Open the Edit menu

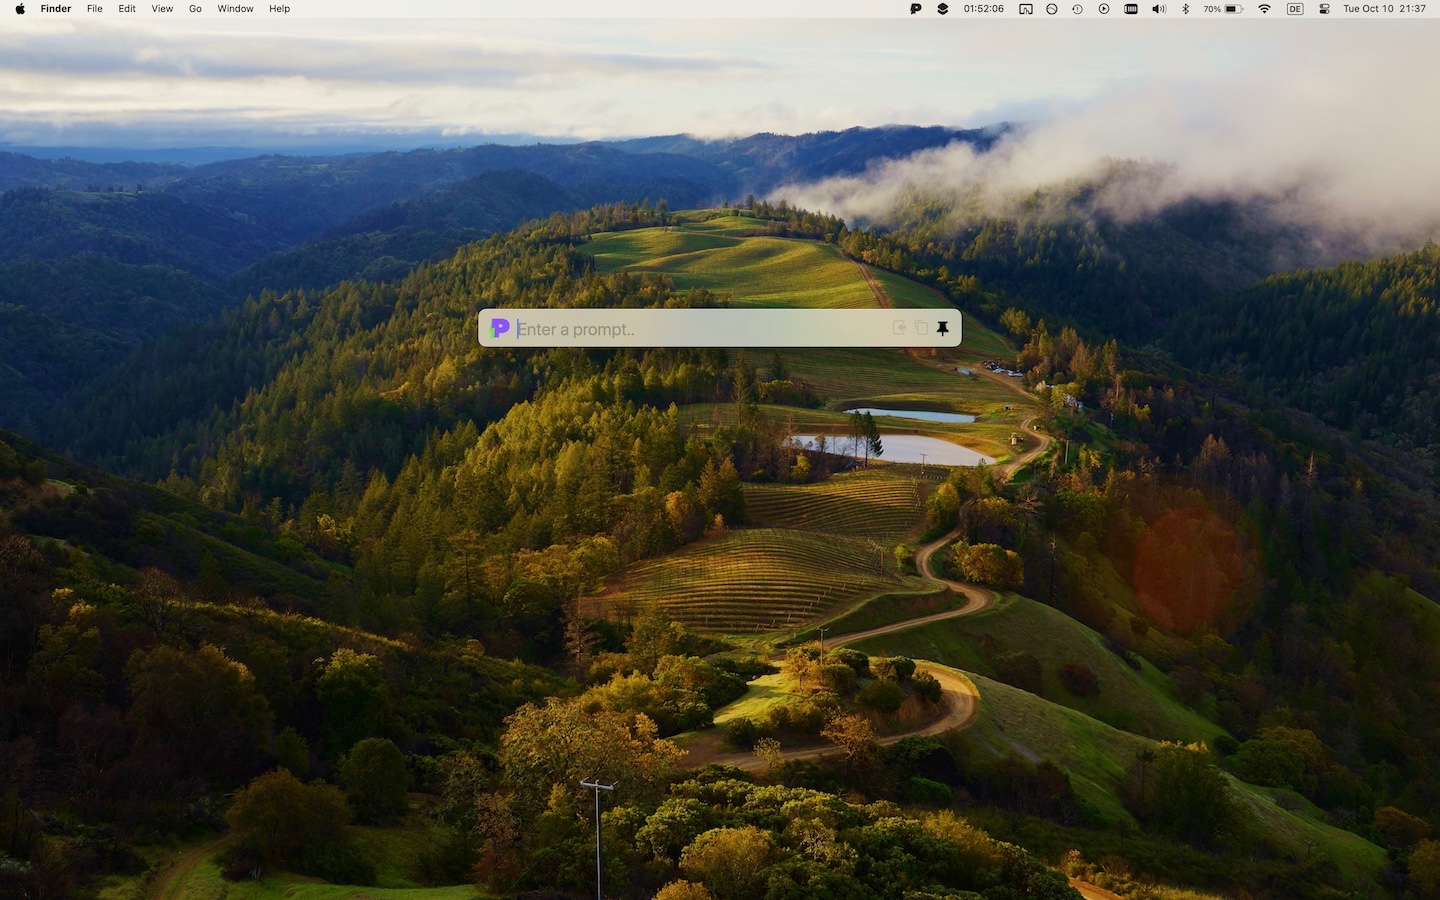click(127, 9)
